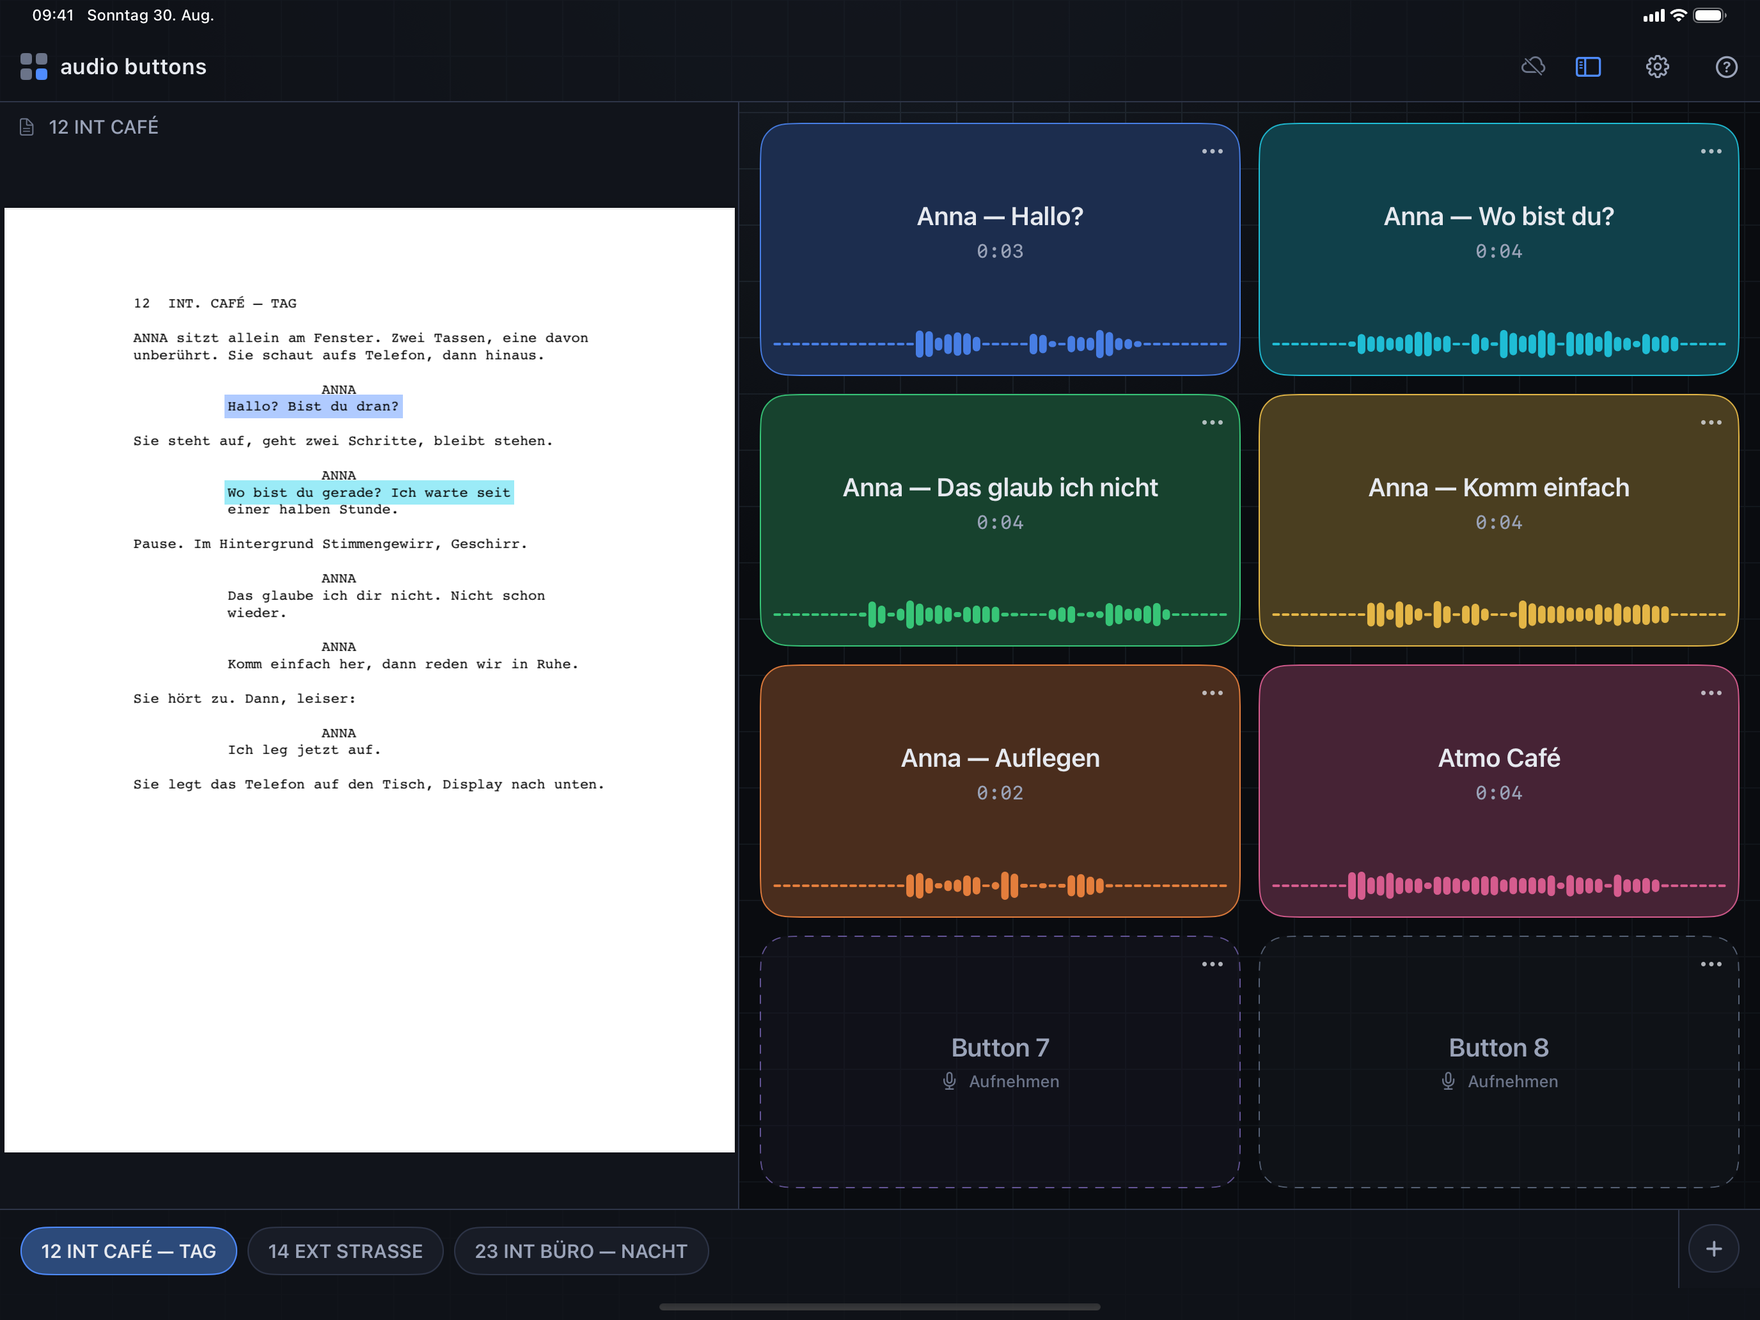Click script line Ich leg jetzt auf.
The width and height of the screenshot is (1760, 1320).
304,750
